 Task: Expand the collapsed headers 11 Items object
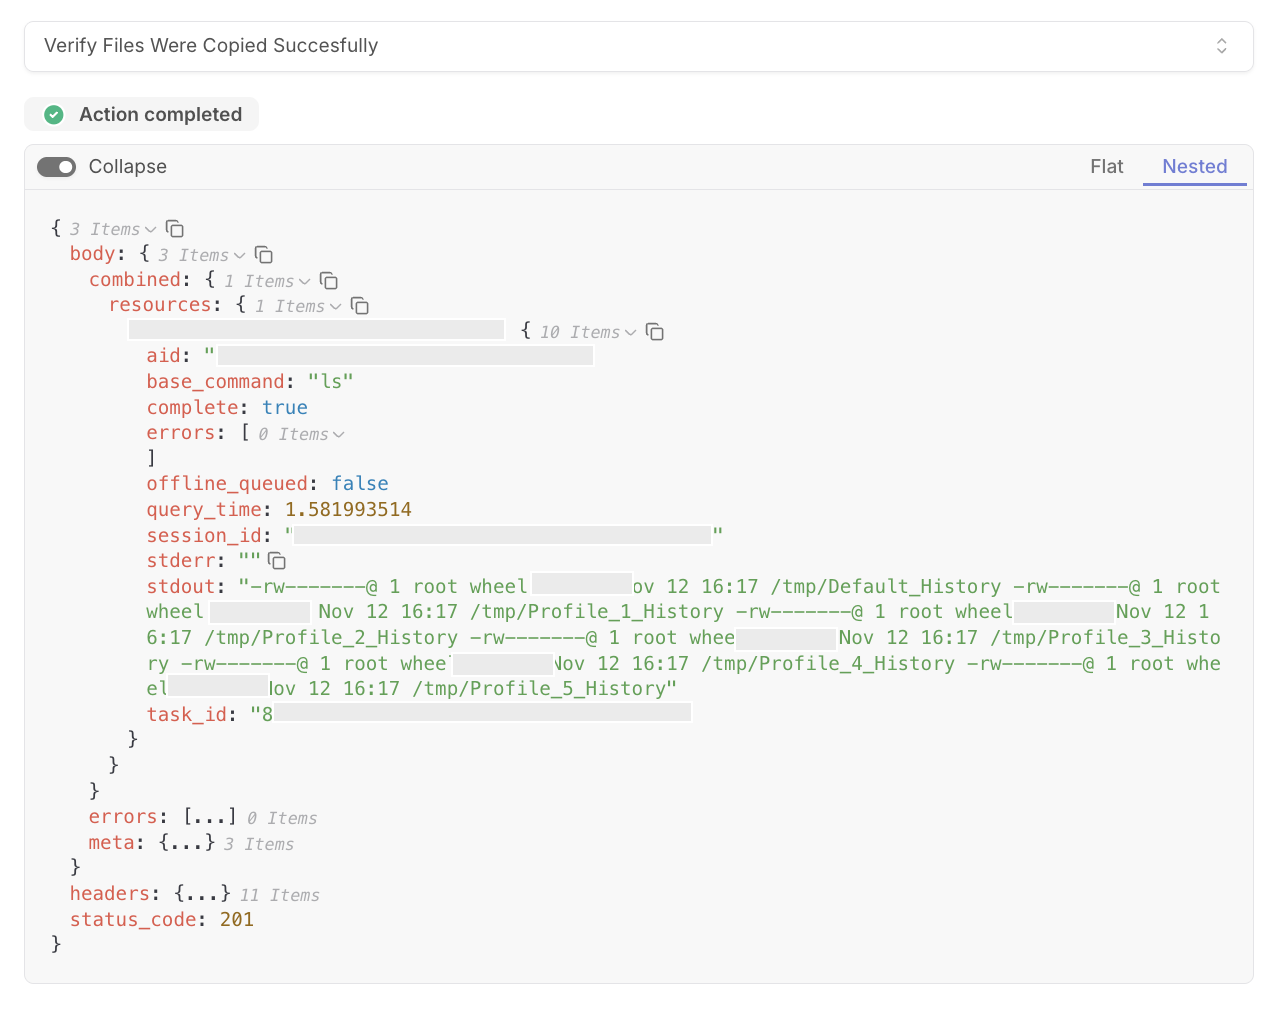pos(203,893)
